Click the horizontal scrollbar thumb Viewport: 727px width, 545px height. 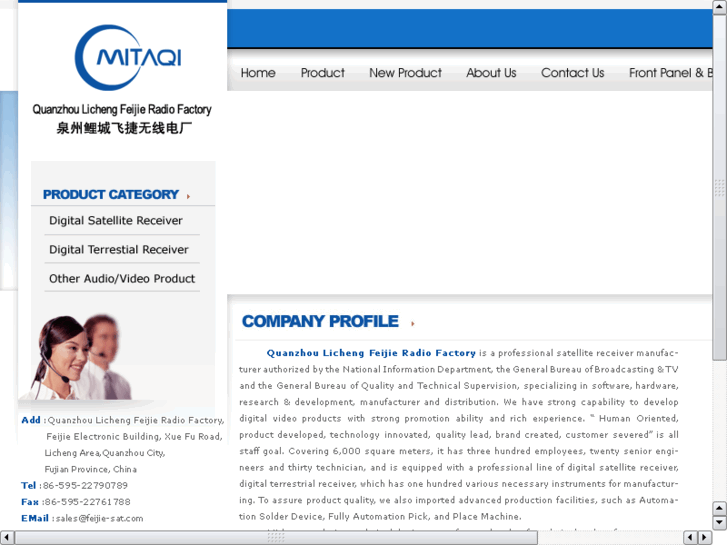(276, 538)
